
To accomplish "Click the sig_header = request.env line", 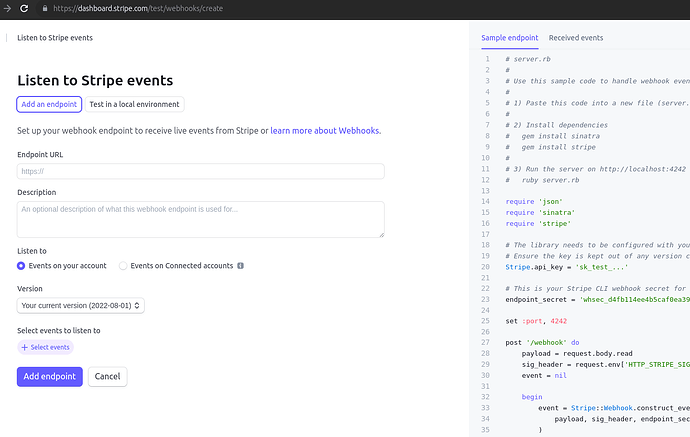I will (606, 364).
